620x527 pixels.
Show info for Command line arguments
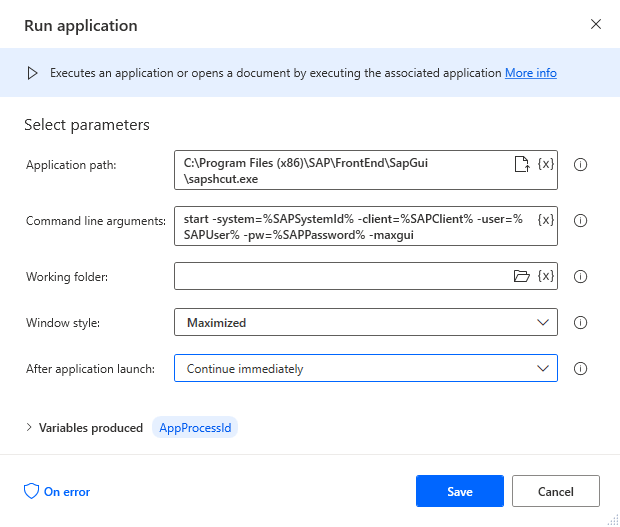tap(580, 220)
